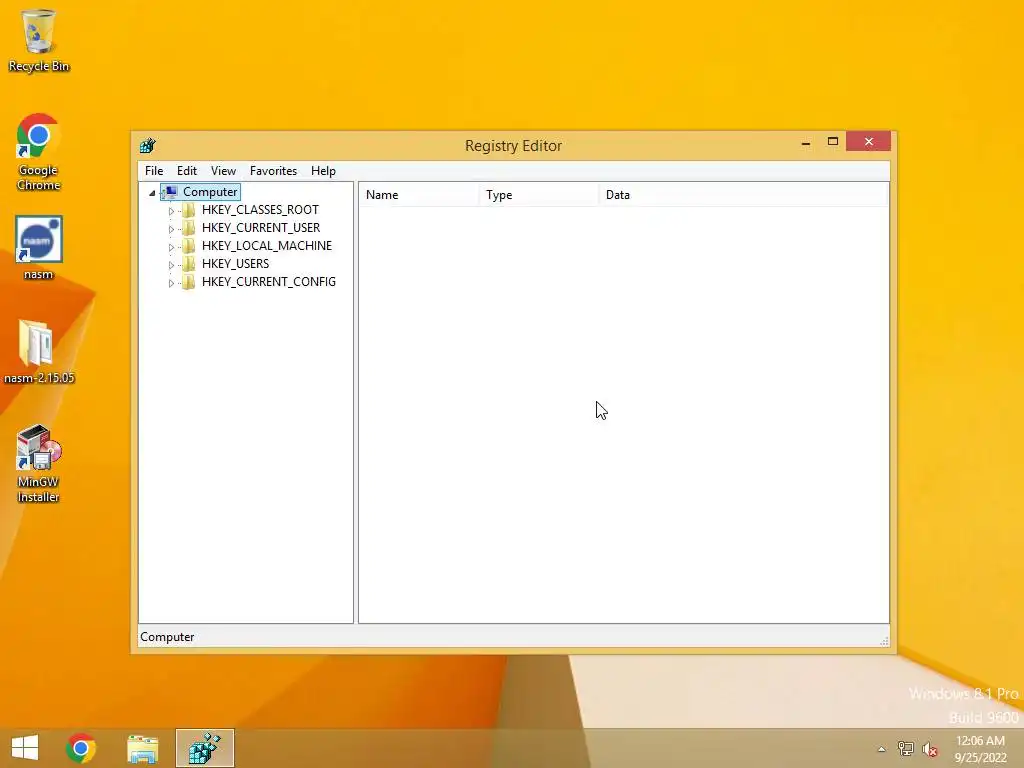Viewport: 1024px width, 768px height.
Task: Click the Computer icon in the tree
Action: pos(170,192)
